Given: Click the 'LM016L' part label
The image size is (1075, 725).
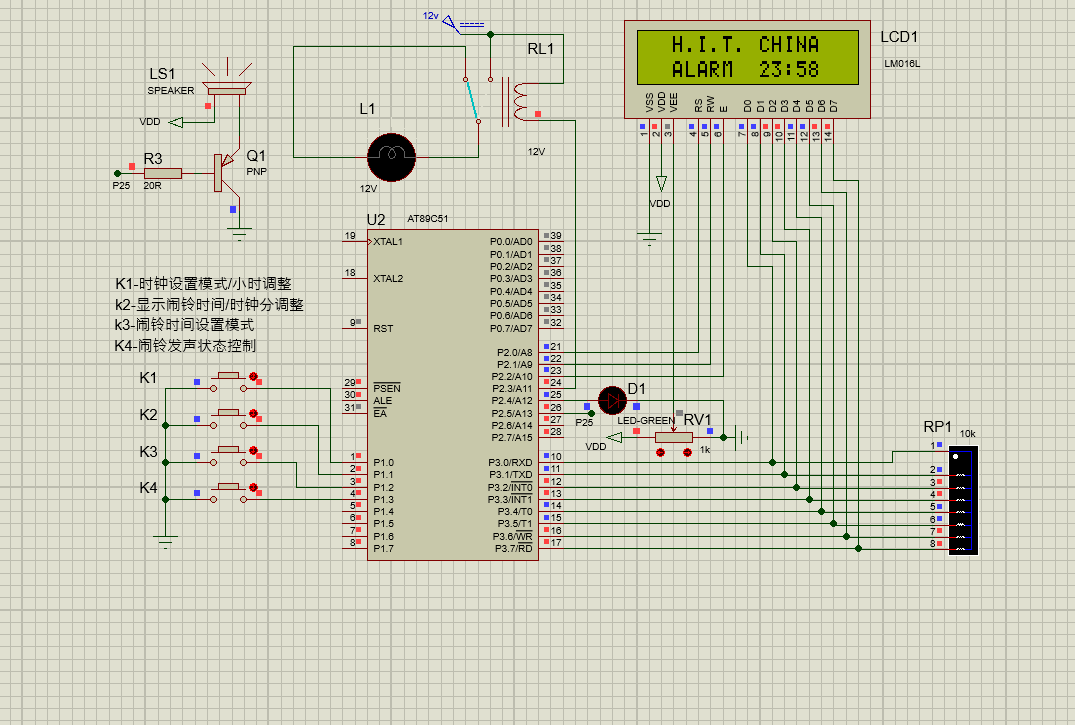Looking at the screenshot, I should click(x=902, y=64).
